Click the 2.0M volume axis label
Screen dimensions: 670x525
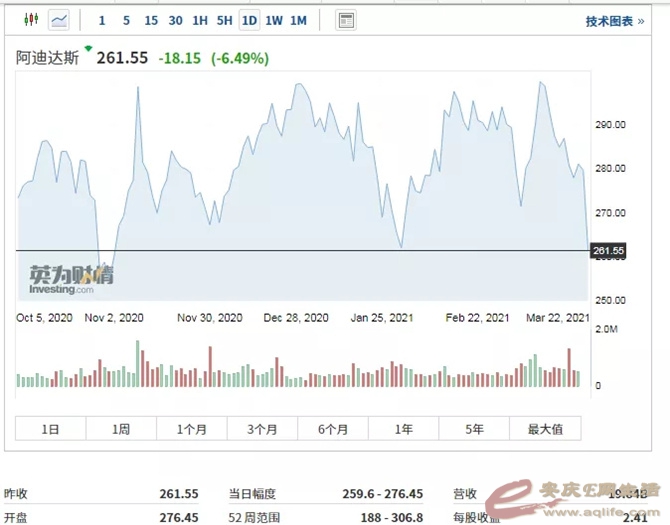[606, 329]
